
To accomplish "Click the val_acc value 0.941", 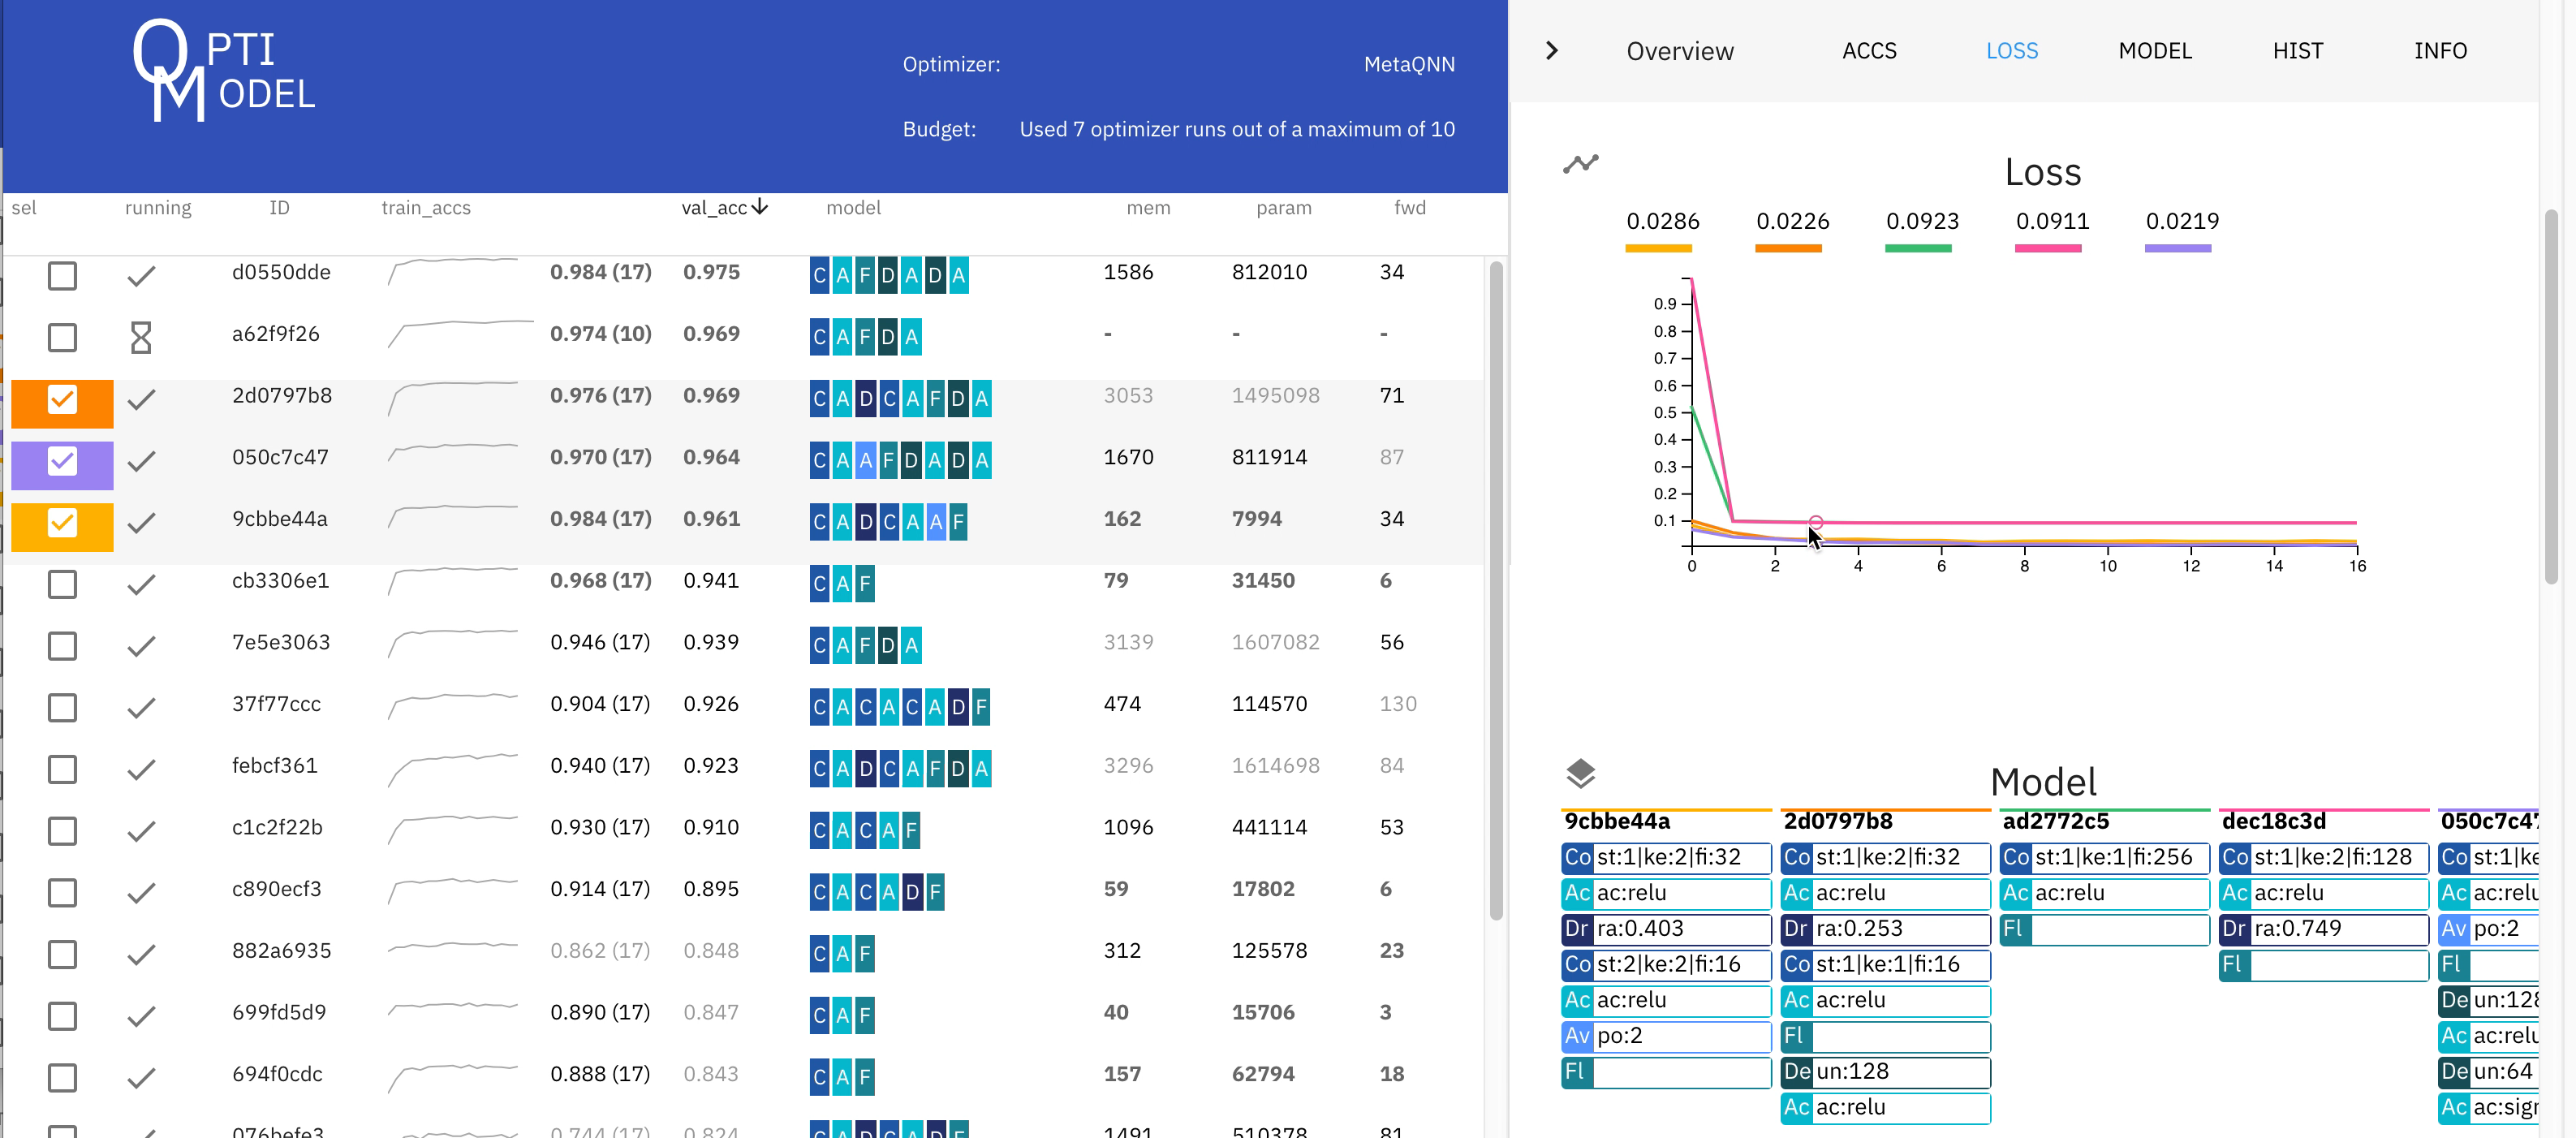I will point(711,580).
